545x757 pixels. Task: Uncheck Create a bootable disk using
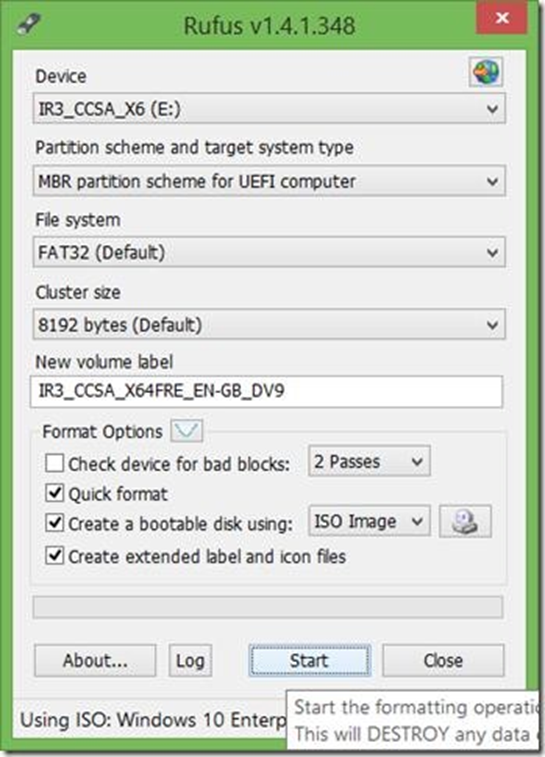pos(54,523)
